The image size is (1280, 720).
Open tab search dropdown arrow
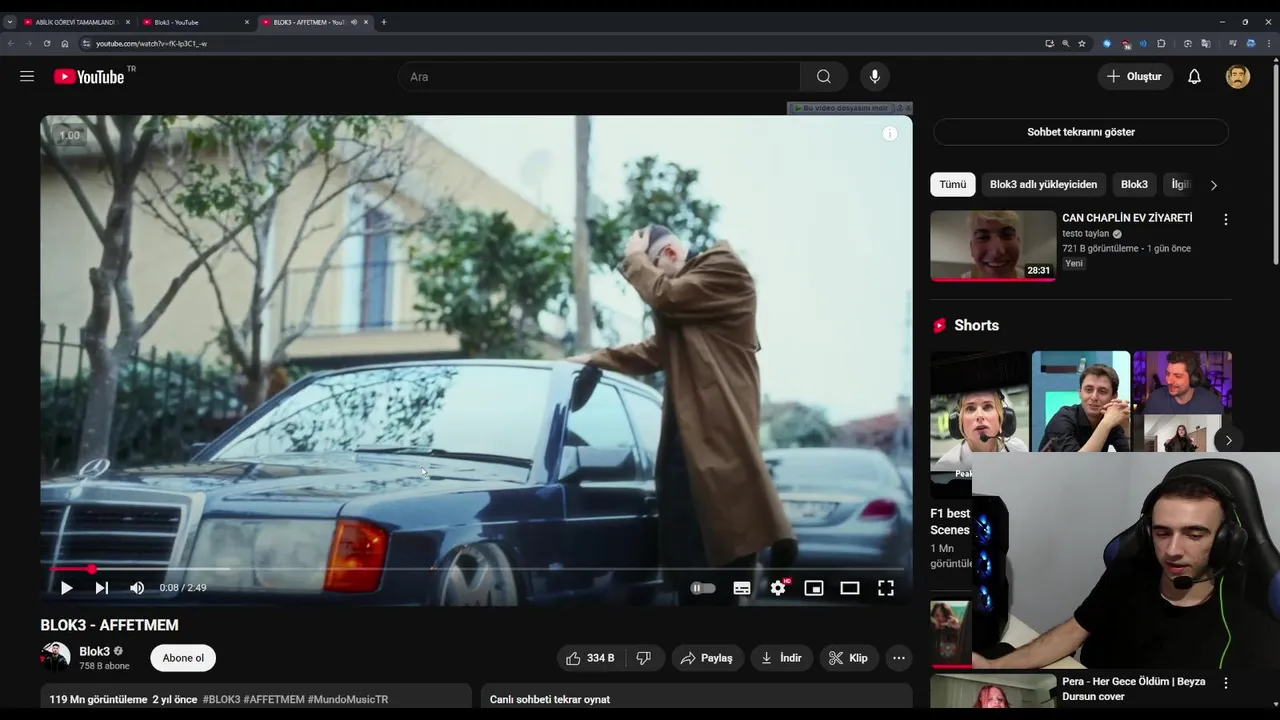click(x=10, y=22)
